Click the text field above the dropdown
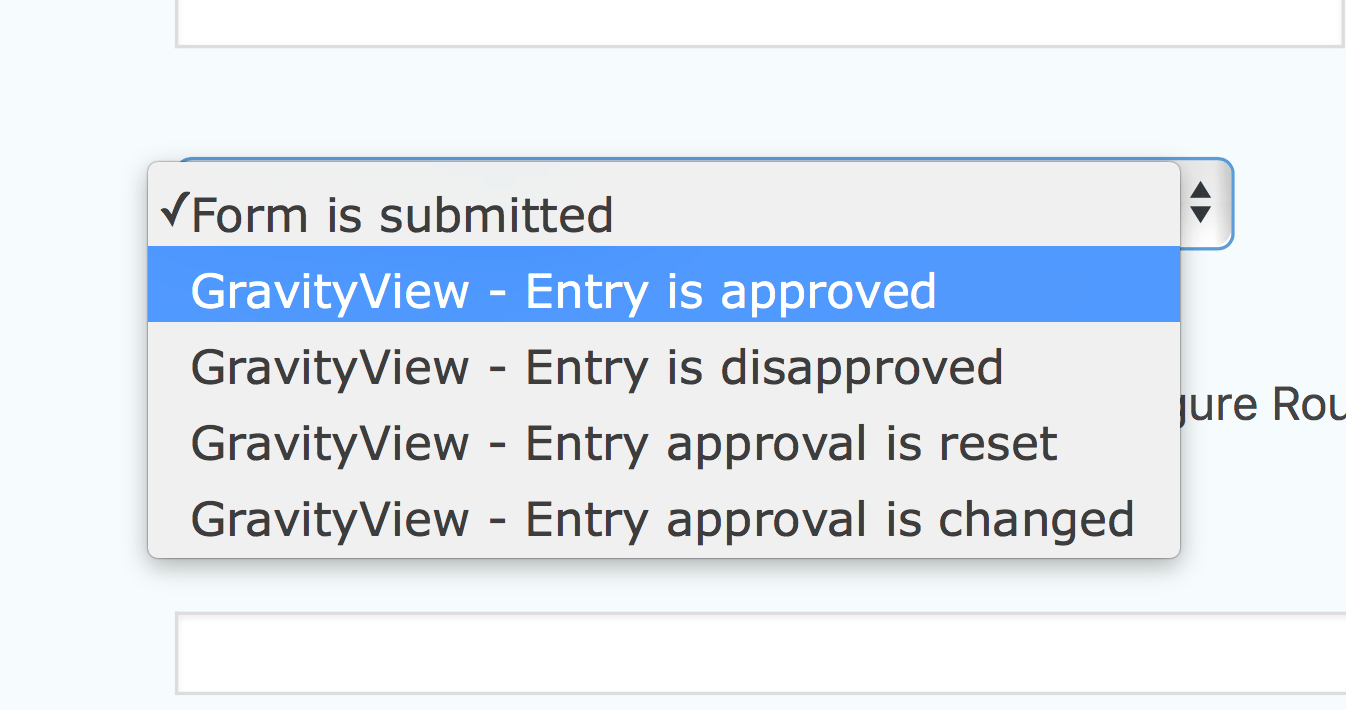 760,22
